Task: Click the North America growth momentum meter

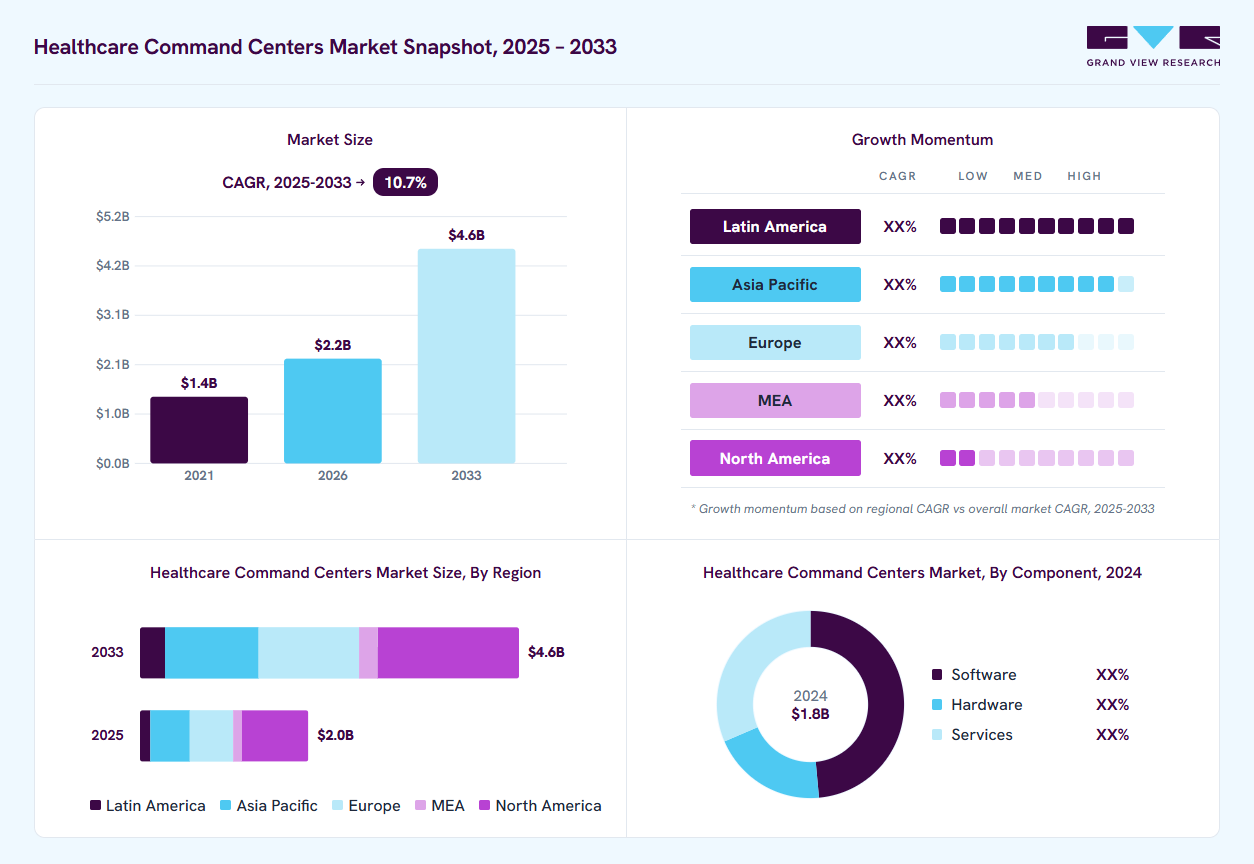Action: pyautogui.click(x=1037, y=458)
